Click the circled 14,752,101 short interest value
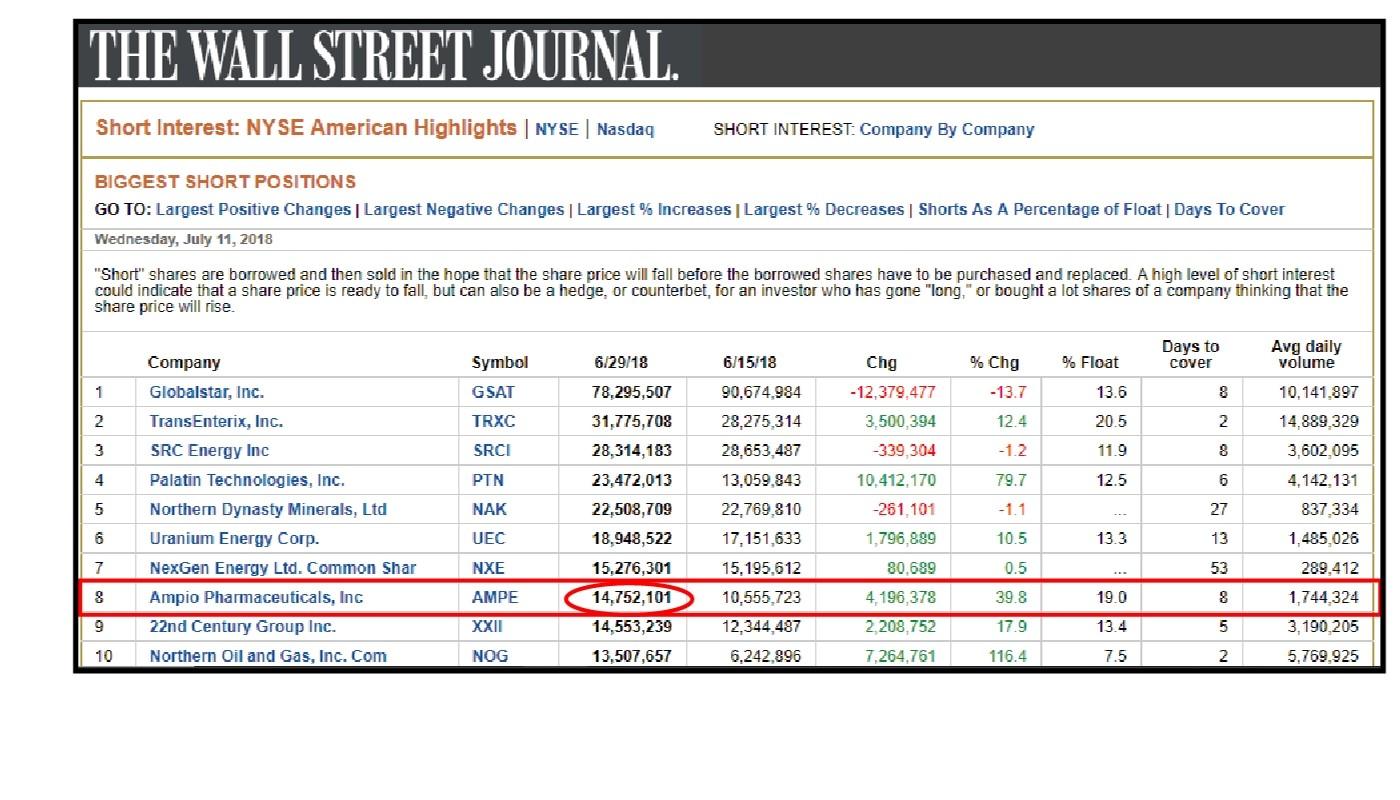Screen dimensions: 1400x800 coord(629,598)
